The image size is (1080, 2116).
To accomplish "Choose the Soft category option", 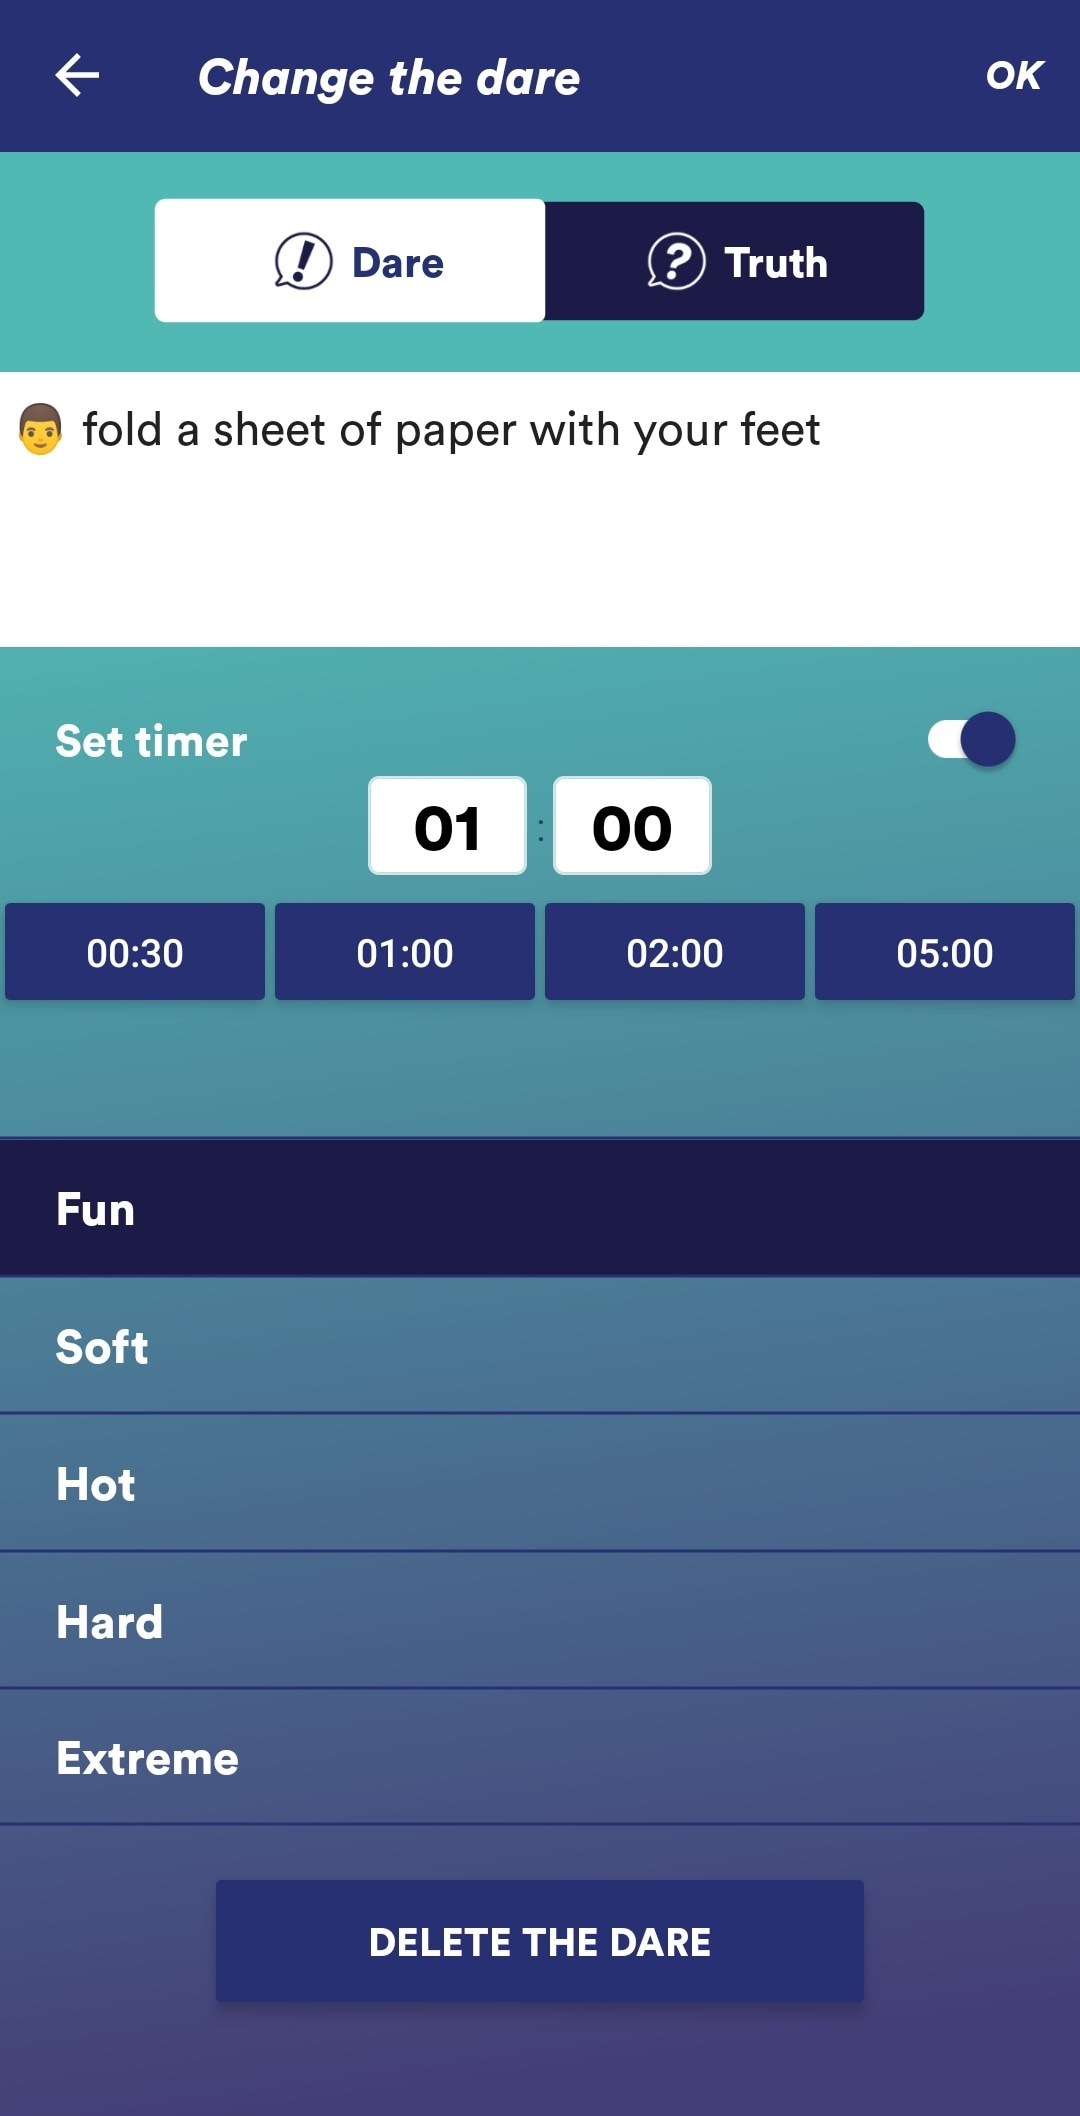I will [x=540, y=1346].
